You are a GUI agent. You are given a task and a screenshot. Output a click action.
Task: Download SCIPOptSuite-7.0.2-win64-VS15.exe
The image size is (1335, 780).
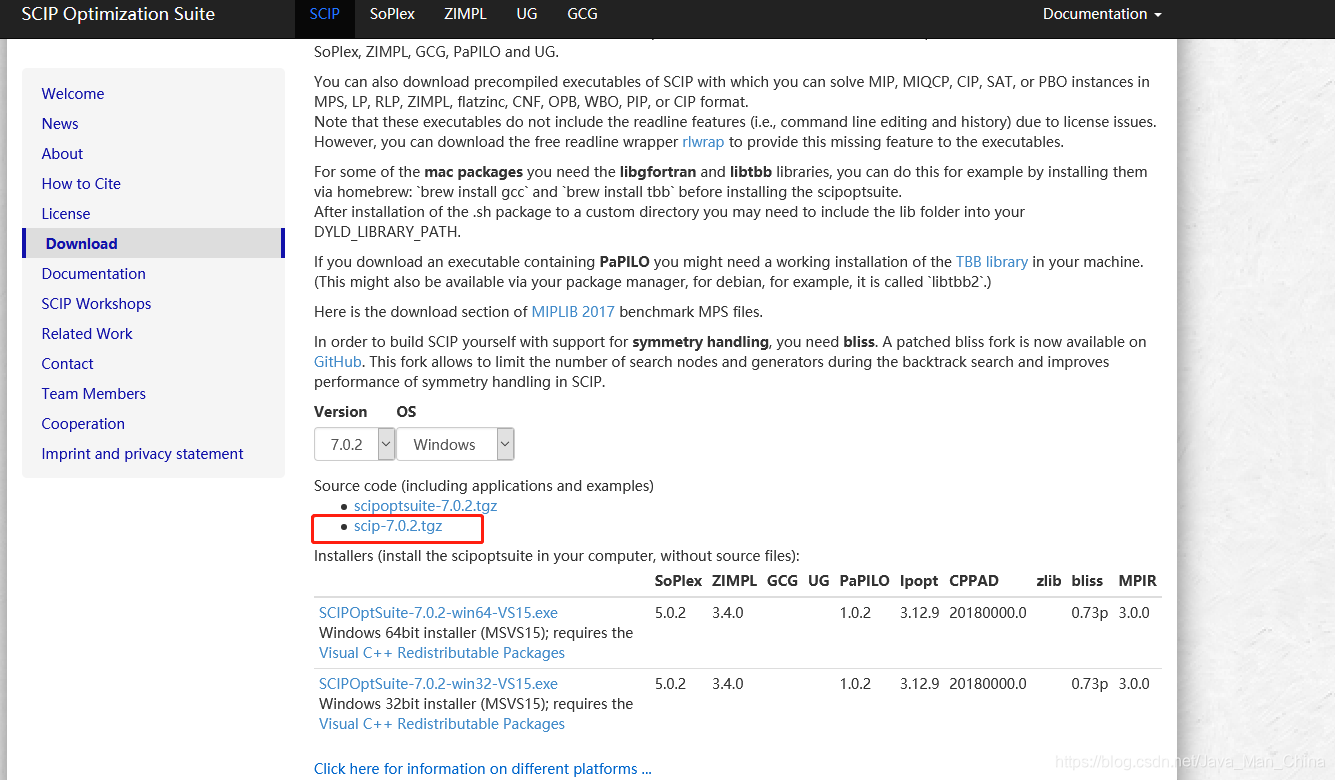coord(438,613)
